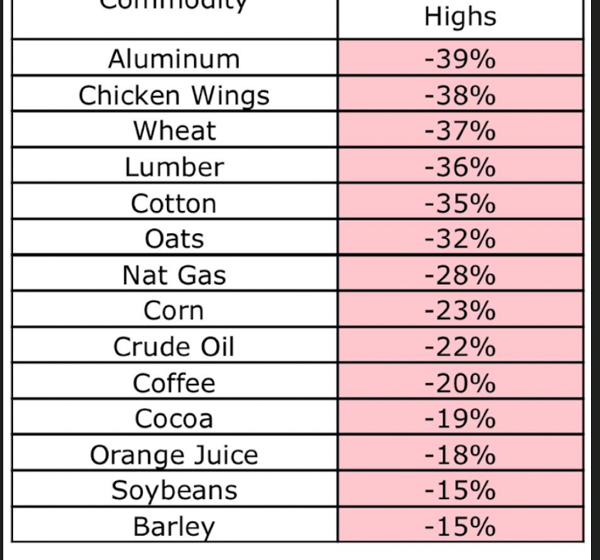Select the Chicken Wings row label
Viewport: 600px width, 560px height.
[x=174, y=95]
